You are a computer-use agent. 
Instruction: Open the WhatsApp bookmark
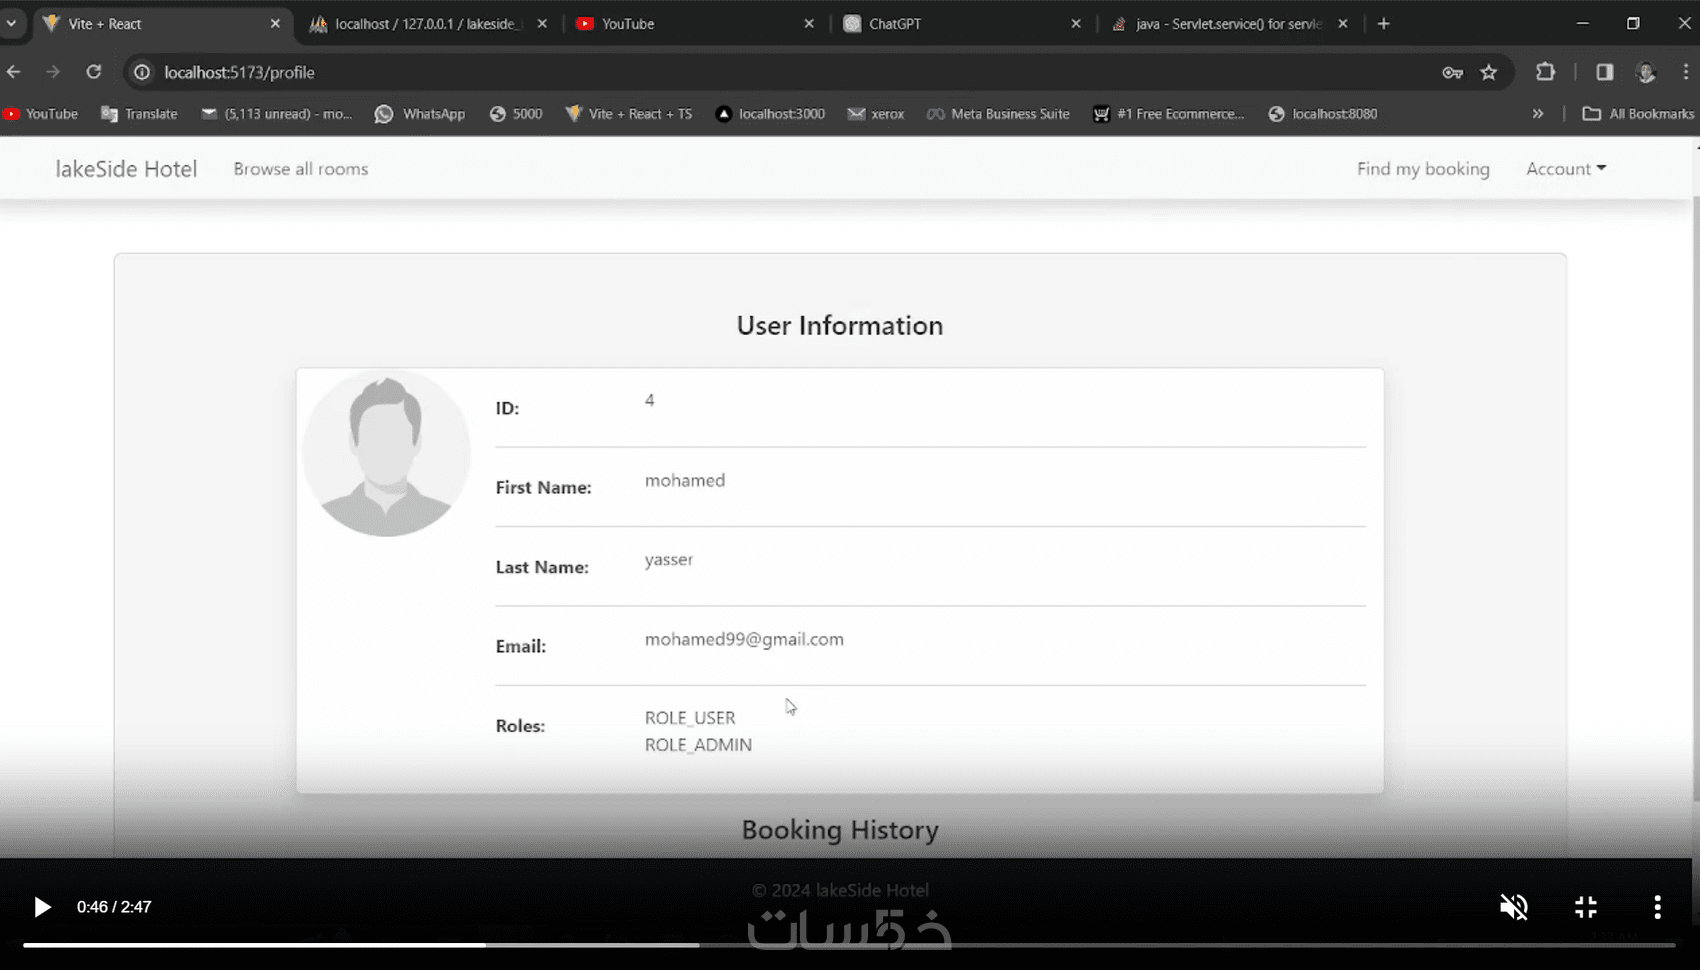click(x=420, y=114)
